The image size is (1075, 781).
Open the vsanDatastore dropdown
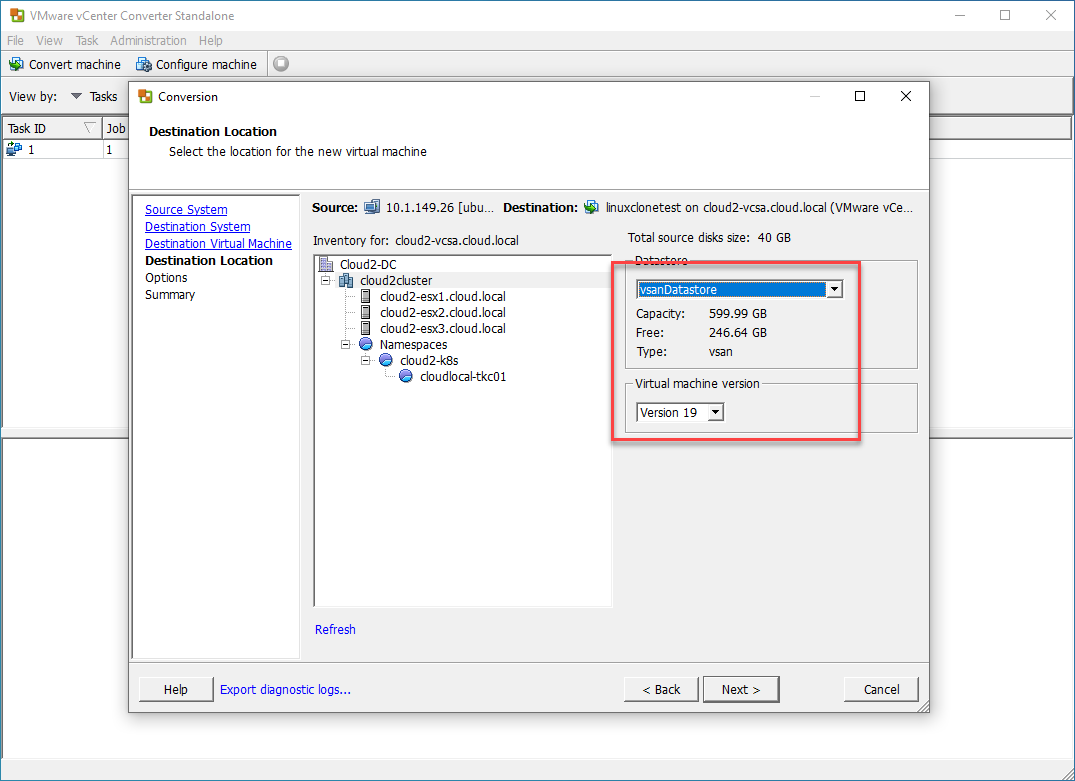coord(835,290)
